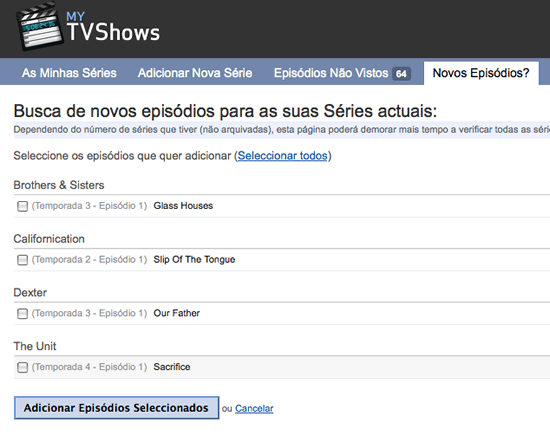Click the (Temporada 2 - Episódio 1) label

coord(89,260)
